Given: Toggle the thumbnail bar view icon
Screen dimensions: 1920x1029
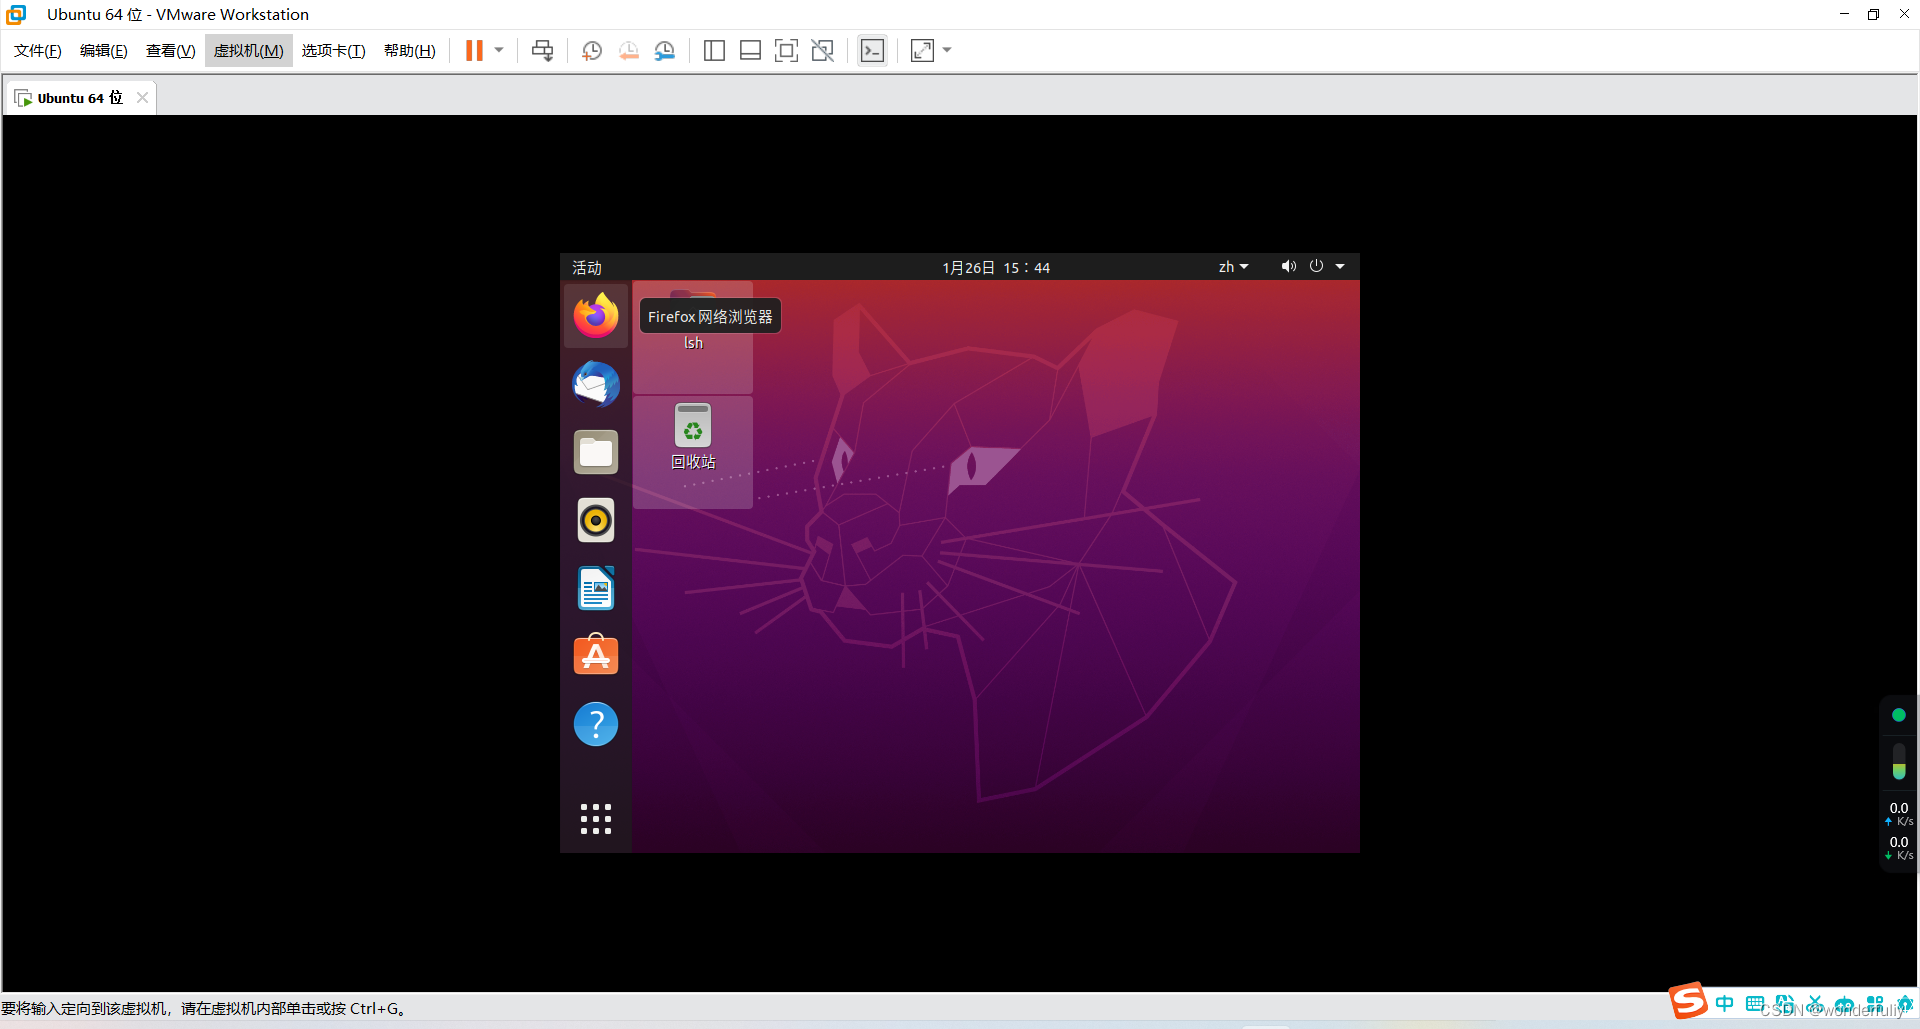Looking at the screenshot, I should [750, 50].
